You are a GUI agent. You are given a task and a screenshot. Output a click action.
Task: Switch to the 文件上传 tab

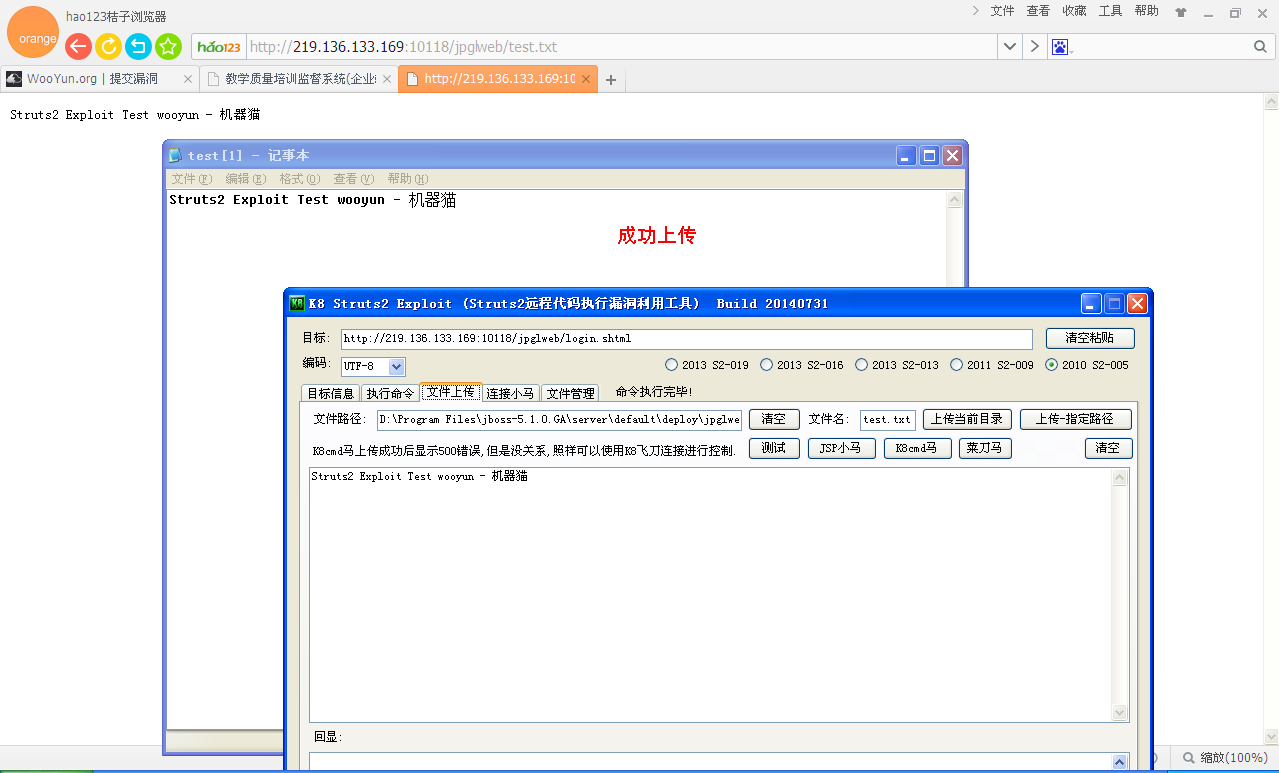coord(451,392)
